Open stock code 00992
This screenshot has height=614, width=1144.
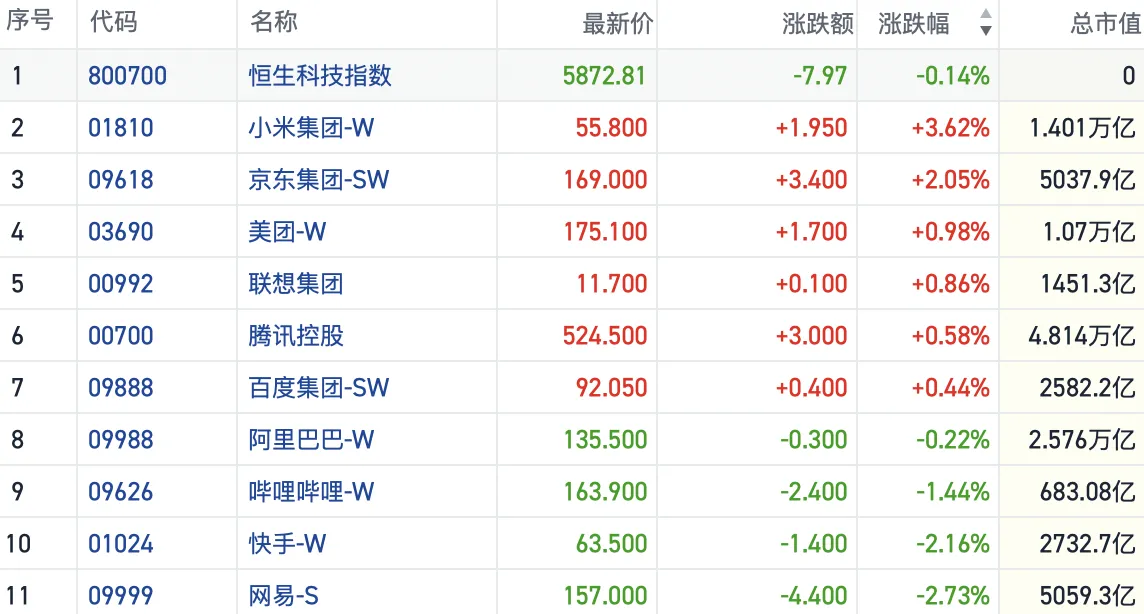(121, 284)
